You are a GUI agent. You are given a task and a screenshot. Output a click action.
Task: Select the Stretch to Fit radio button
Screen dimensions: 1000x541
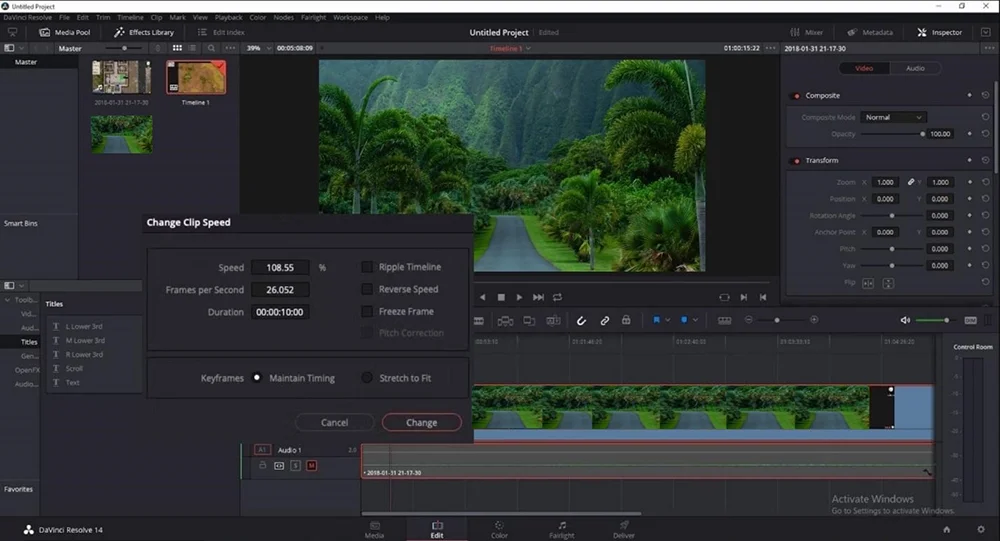367,378
